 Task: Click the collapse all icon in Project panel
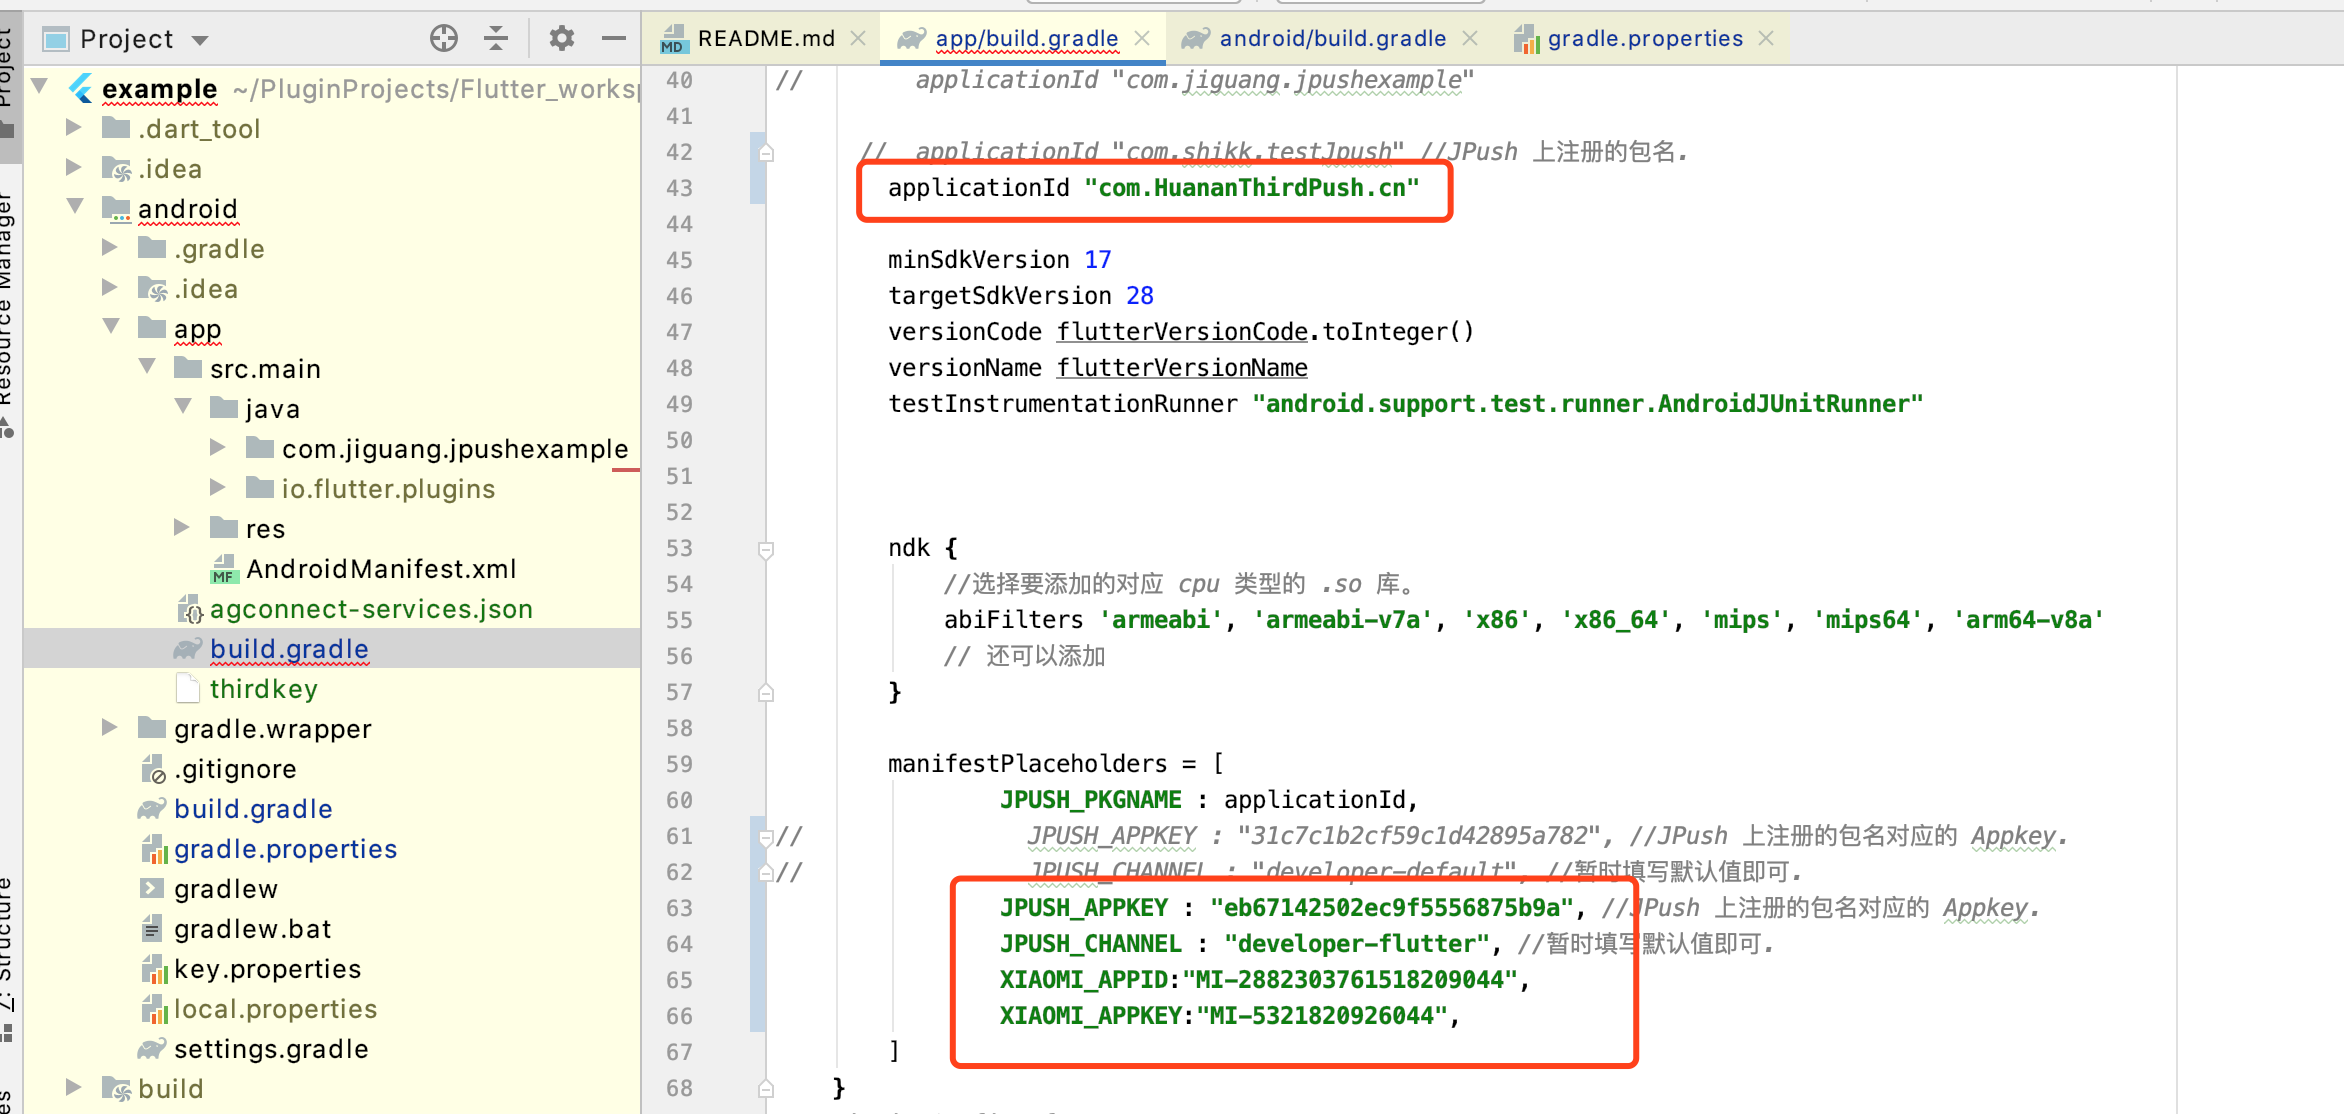(x=496, y=39)
